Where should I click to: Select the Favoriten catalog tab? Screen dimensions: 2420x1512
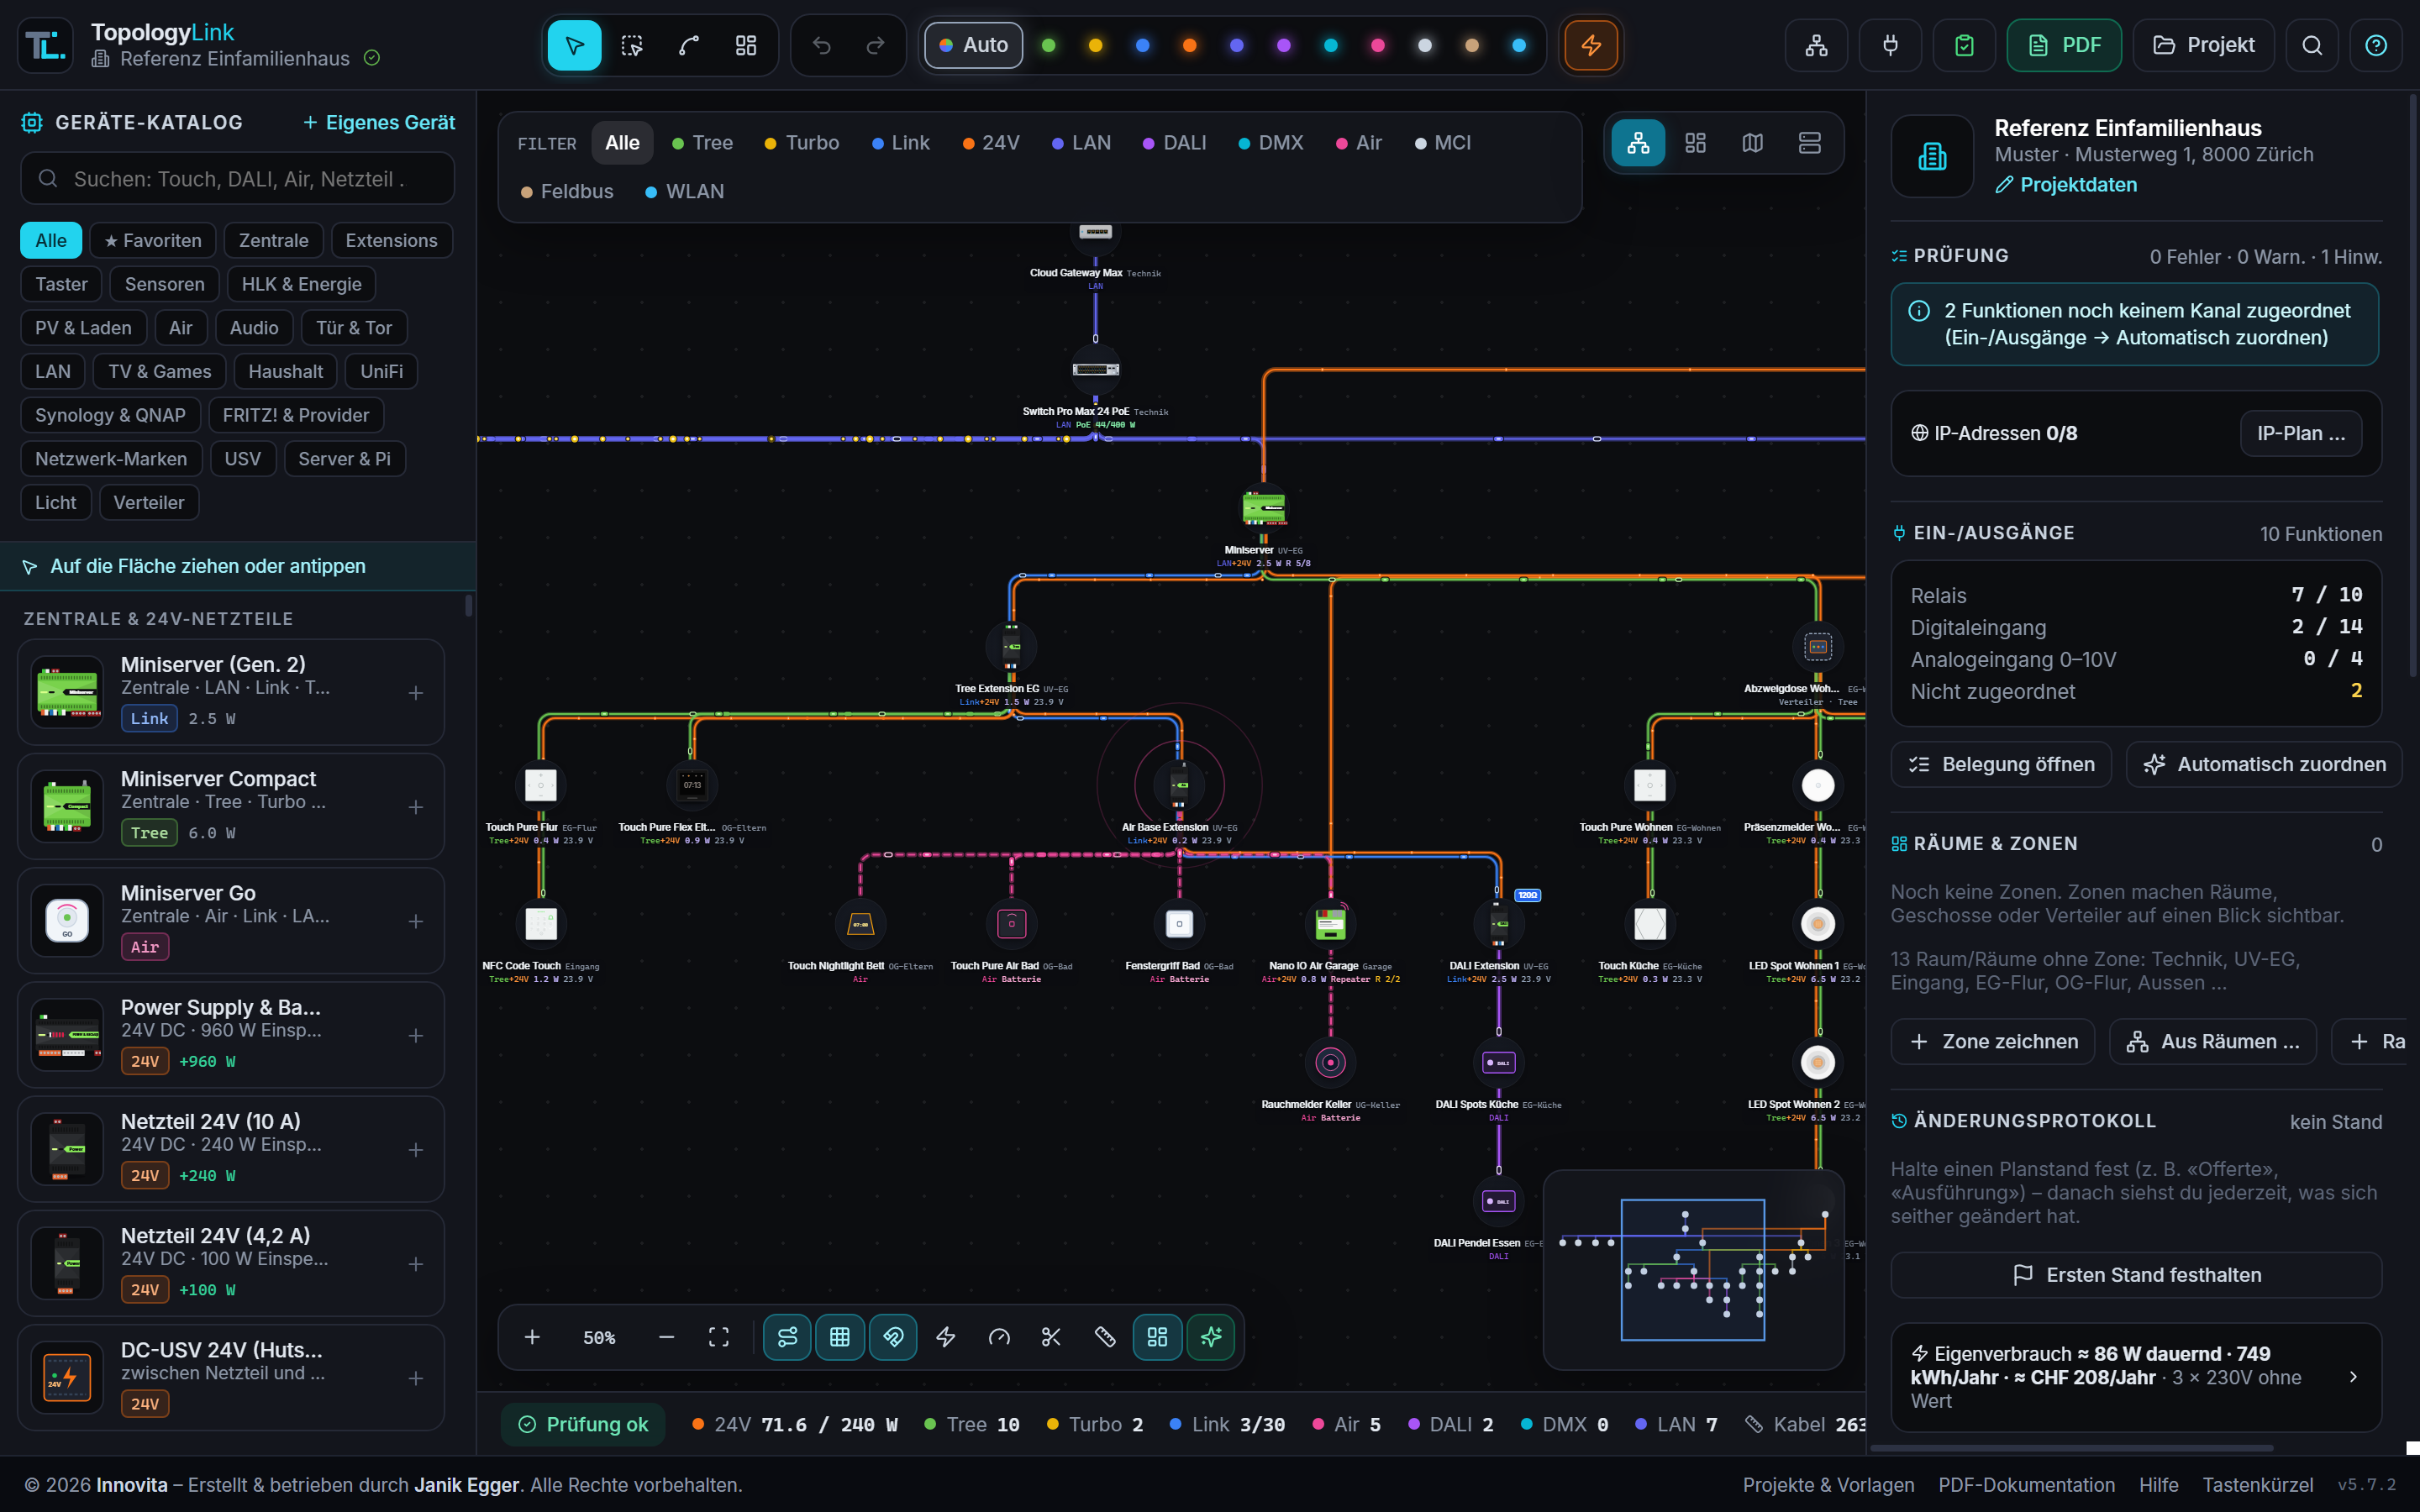[x=153, y=240]
